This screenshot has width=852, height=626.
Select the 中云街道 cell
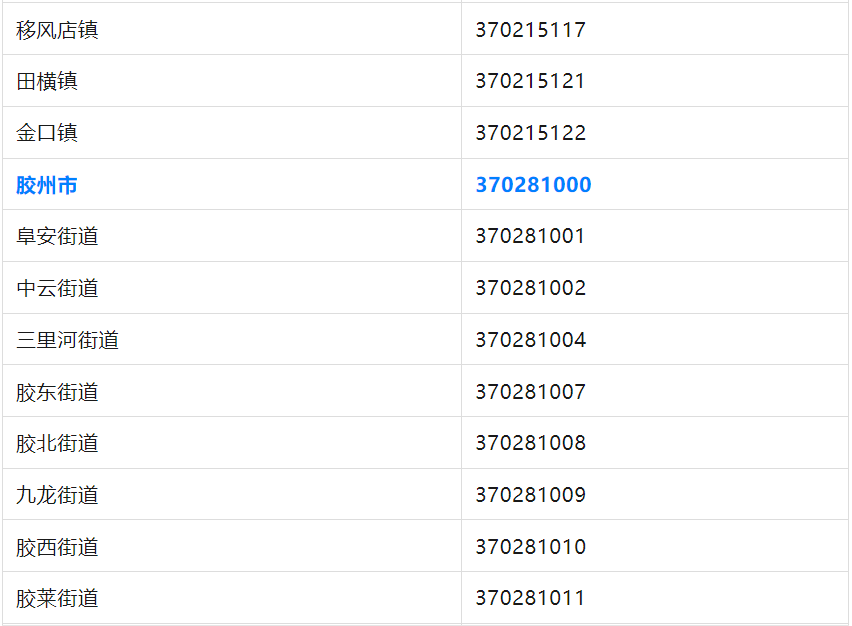(57, 289)
